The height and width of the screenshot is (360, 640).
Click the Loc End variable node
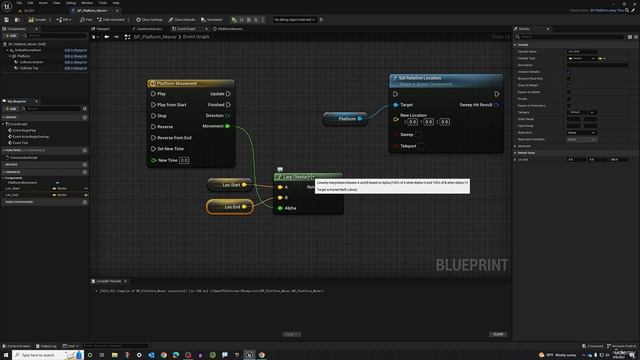[x=230, y=207]
